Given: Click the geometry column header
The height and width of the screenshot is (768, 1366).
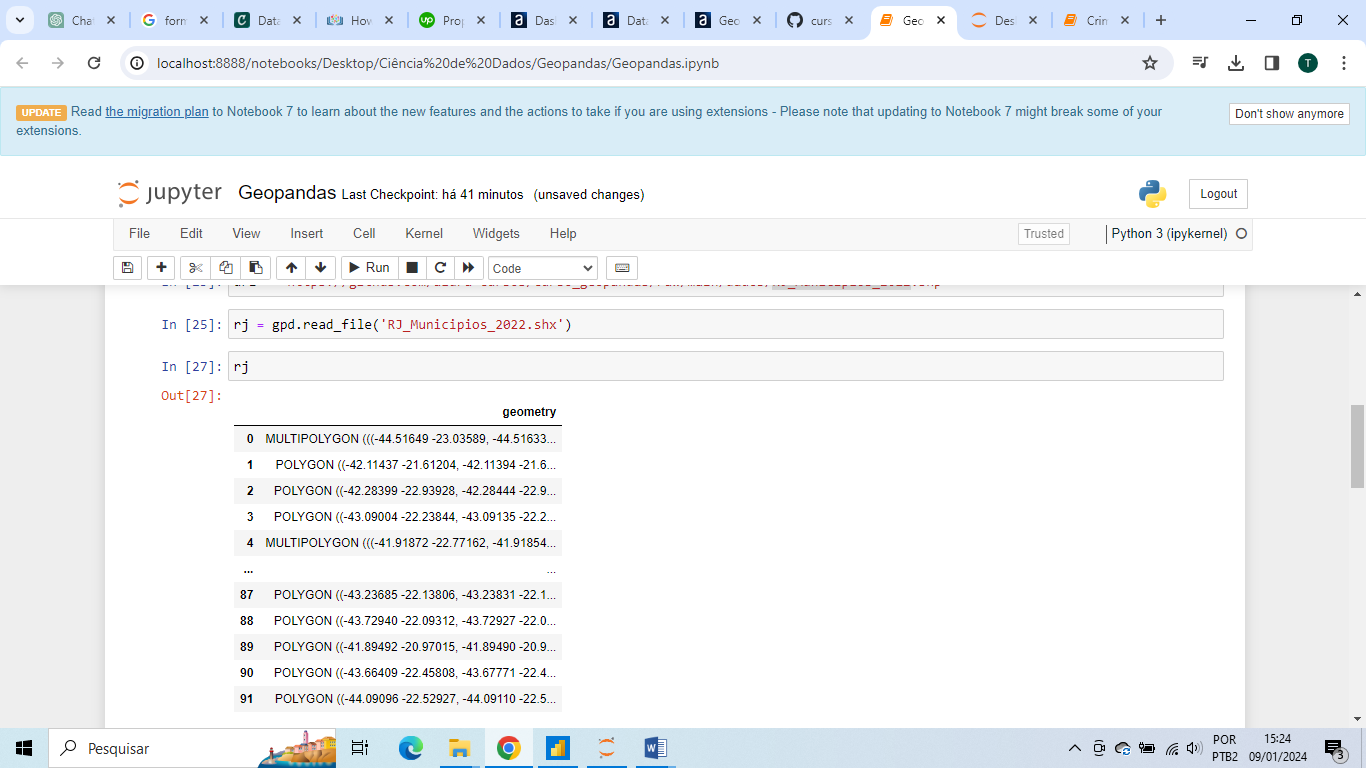Looking at the screenshot, I should coord(529,412).
